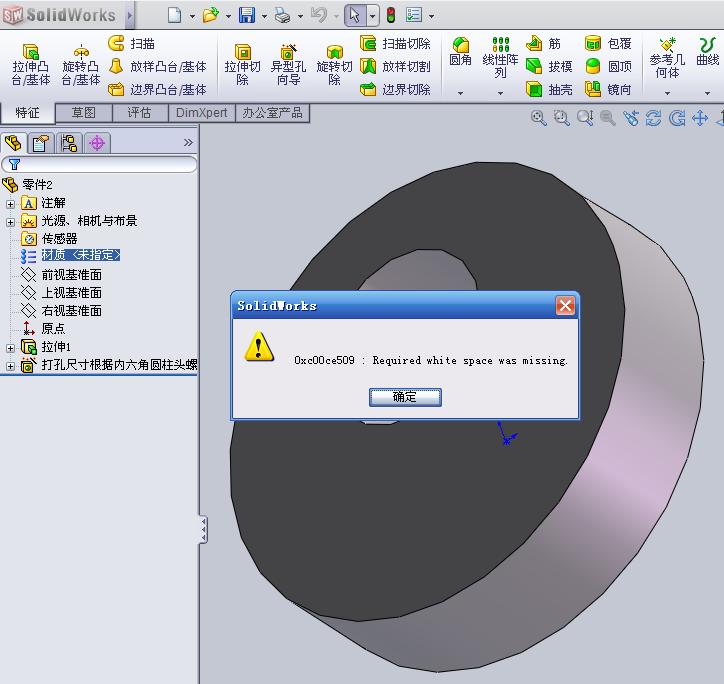724x684 pixels.
Task: Zoom to fit with the magnifier icon
Action: click(538, 118)
